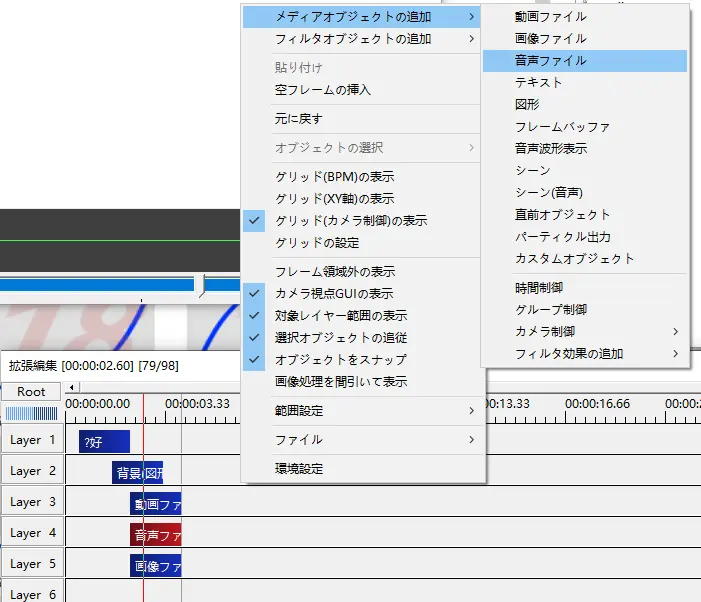Click timeline scroll left arrow

point(71,387)
